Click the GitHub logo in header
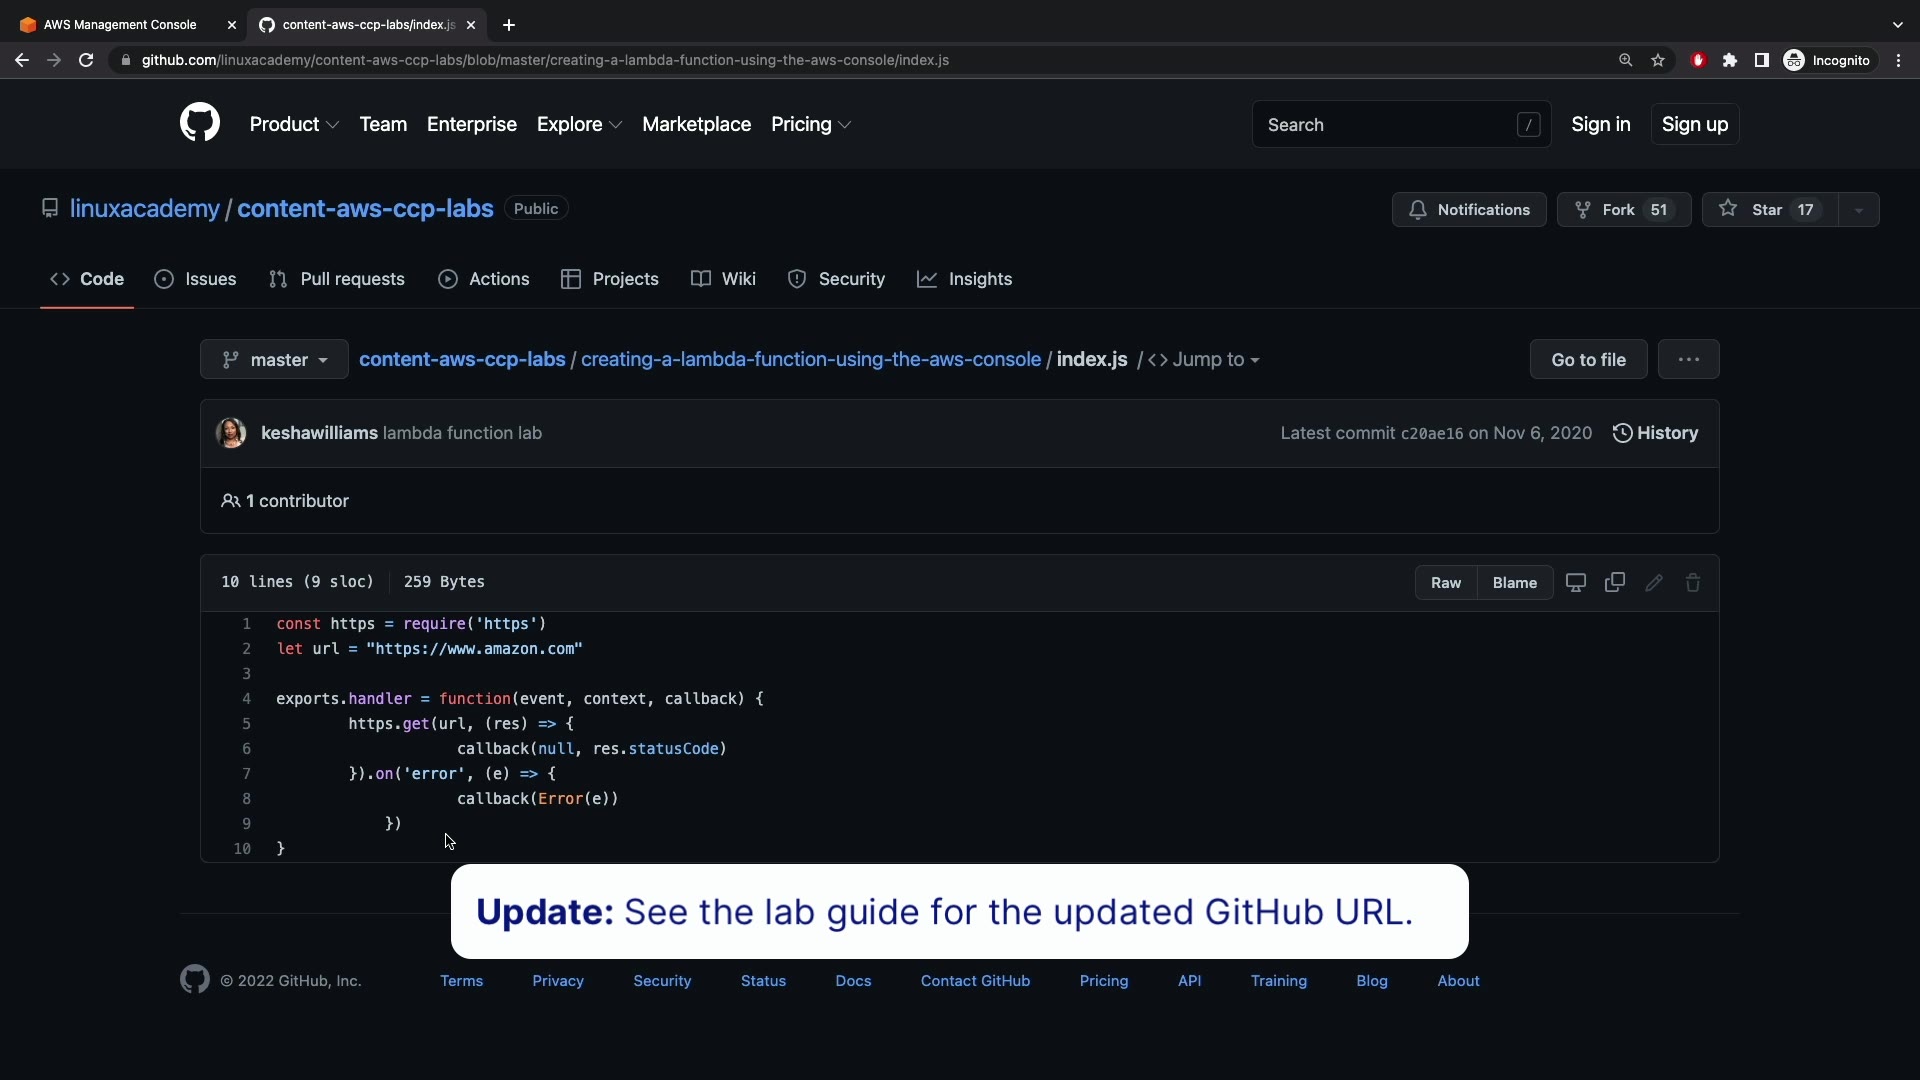 pos(200,123)
